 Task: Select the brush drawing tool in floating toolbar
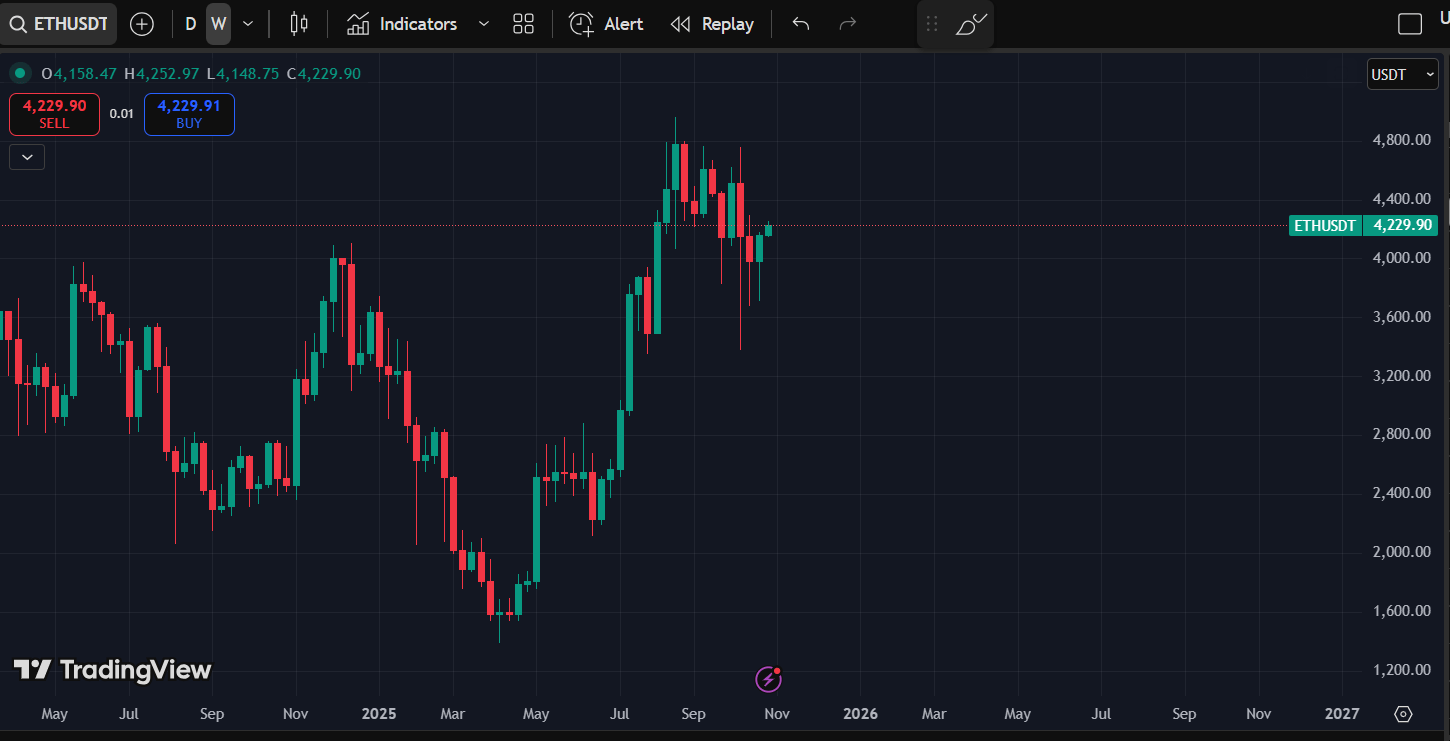971,24
